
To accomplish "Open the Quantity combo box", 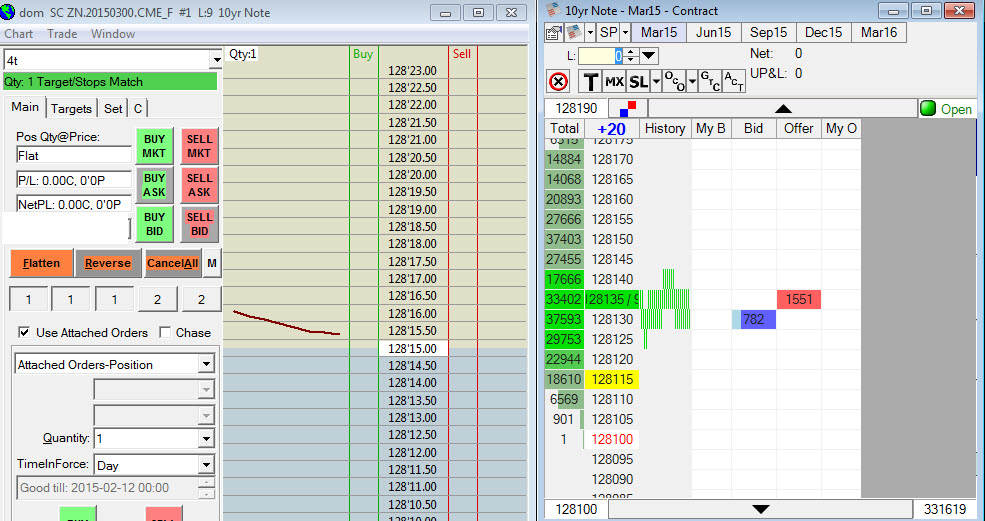I will [206, 439].
